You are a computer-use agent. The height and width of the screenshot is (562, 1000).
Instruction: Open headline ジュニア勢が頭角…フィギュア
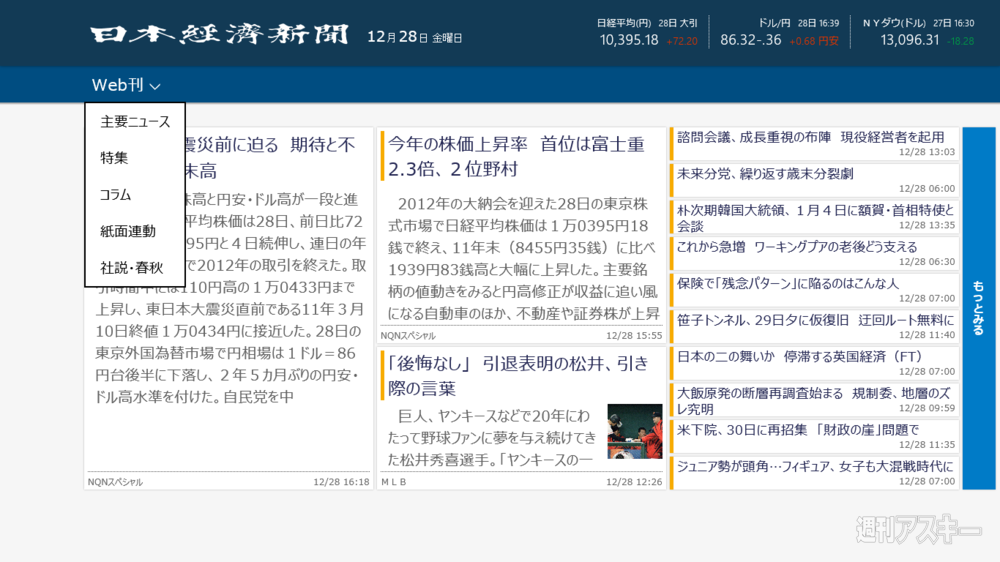[x=814, y=473]
